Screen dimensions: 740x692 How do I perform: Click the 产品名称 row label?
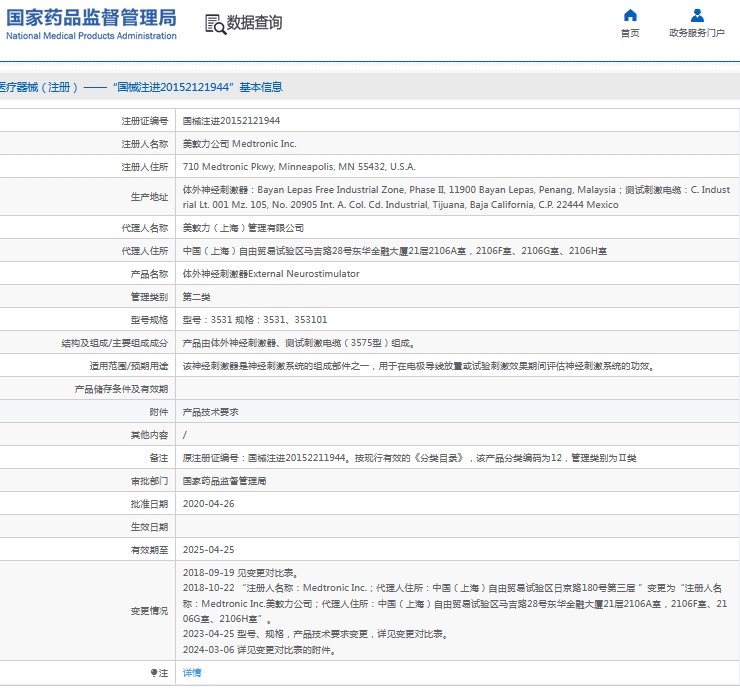click(x=149, y=274)
